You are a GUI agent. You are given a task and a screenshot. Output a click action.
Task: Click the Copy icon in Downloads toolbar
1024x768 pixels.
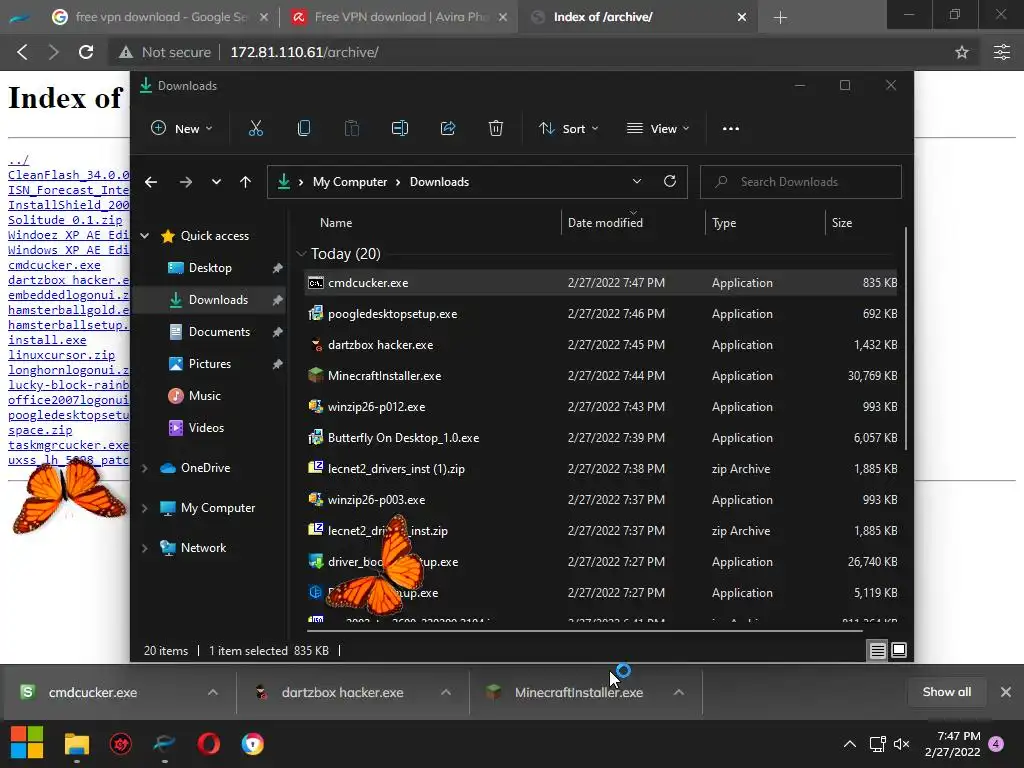click(304, 129)
